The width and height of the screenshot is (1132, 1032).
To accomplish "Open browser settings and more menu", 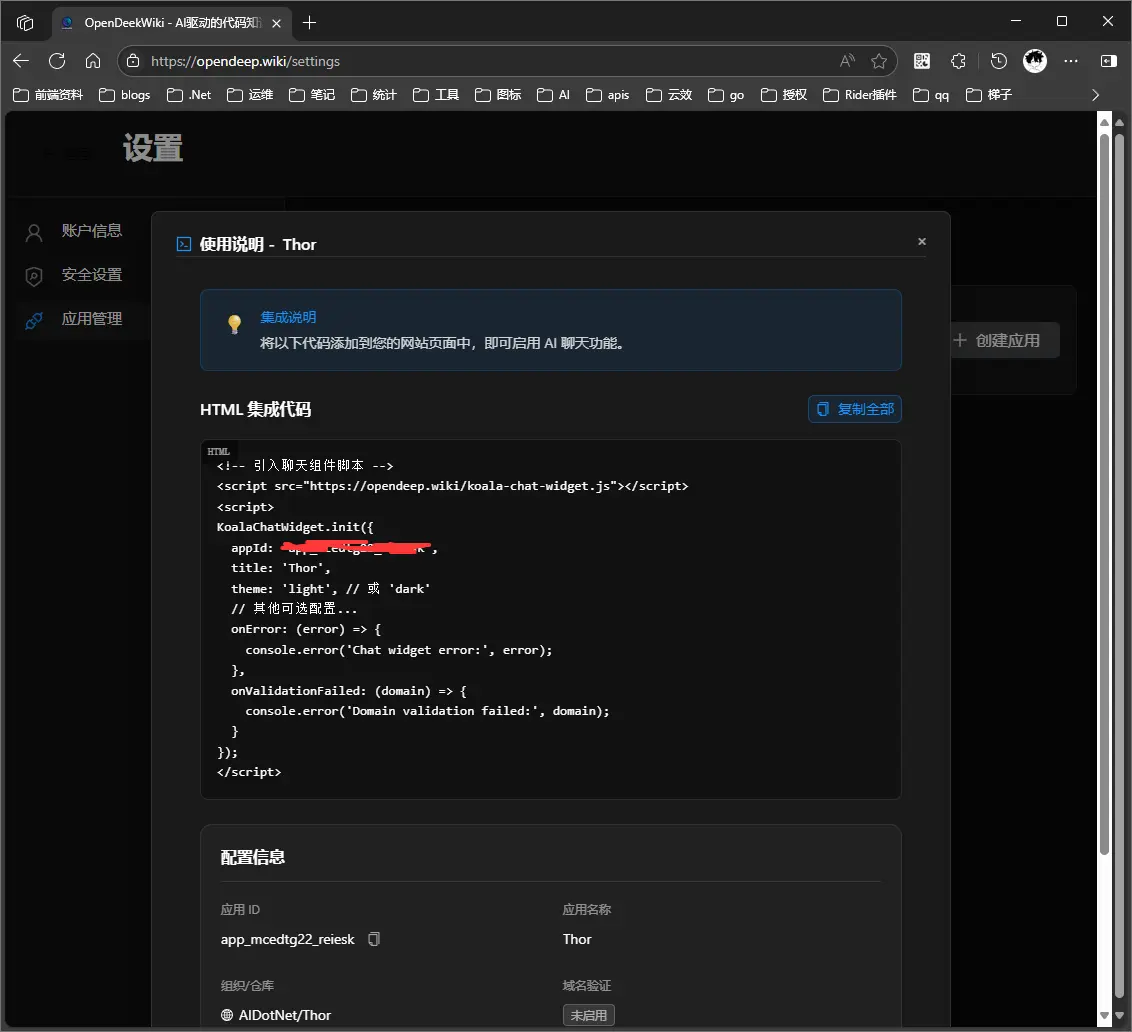I will pyautogui.click(x=1071, y=61).
